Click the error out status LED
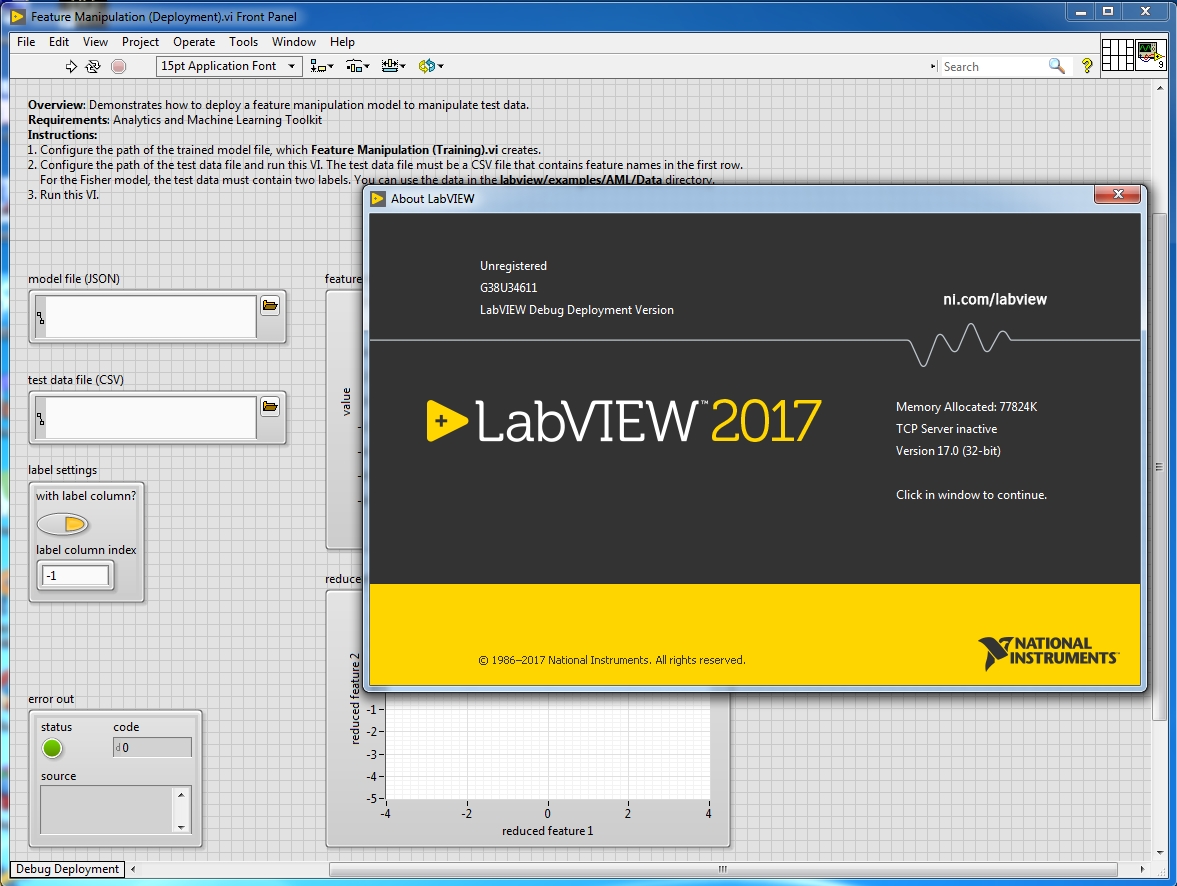Viewport: 1177px width, 886px height. click(x=52, y=749)
